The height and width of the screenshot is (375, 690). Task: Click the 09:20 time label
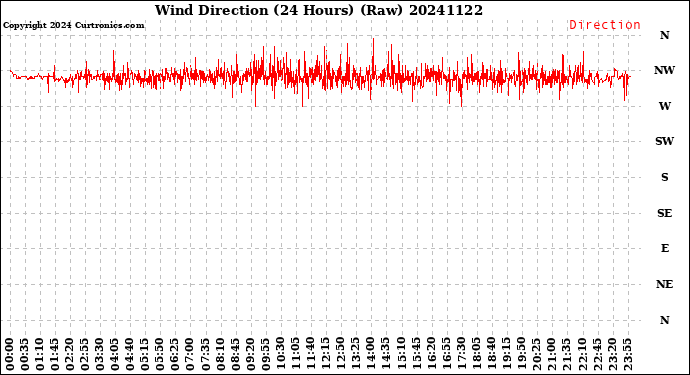[x=251, y=355]
